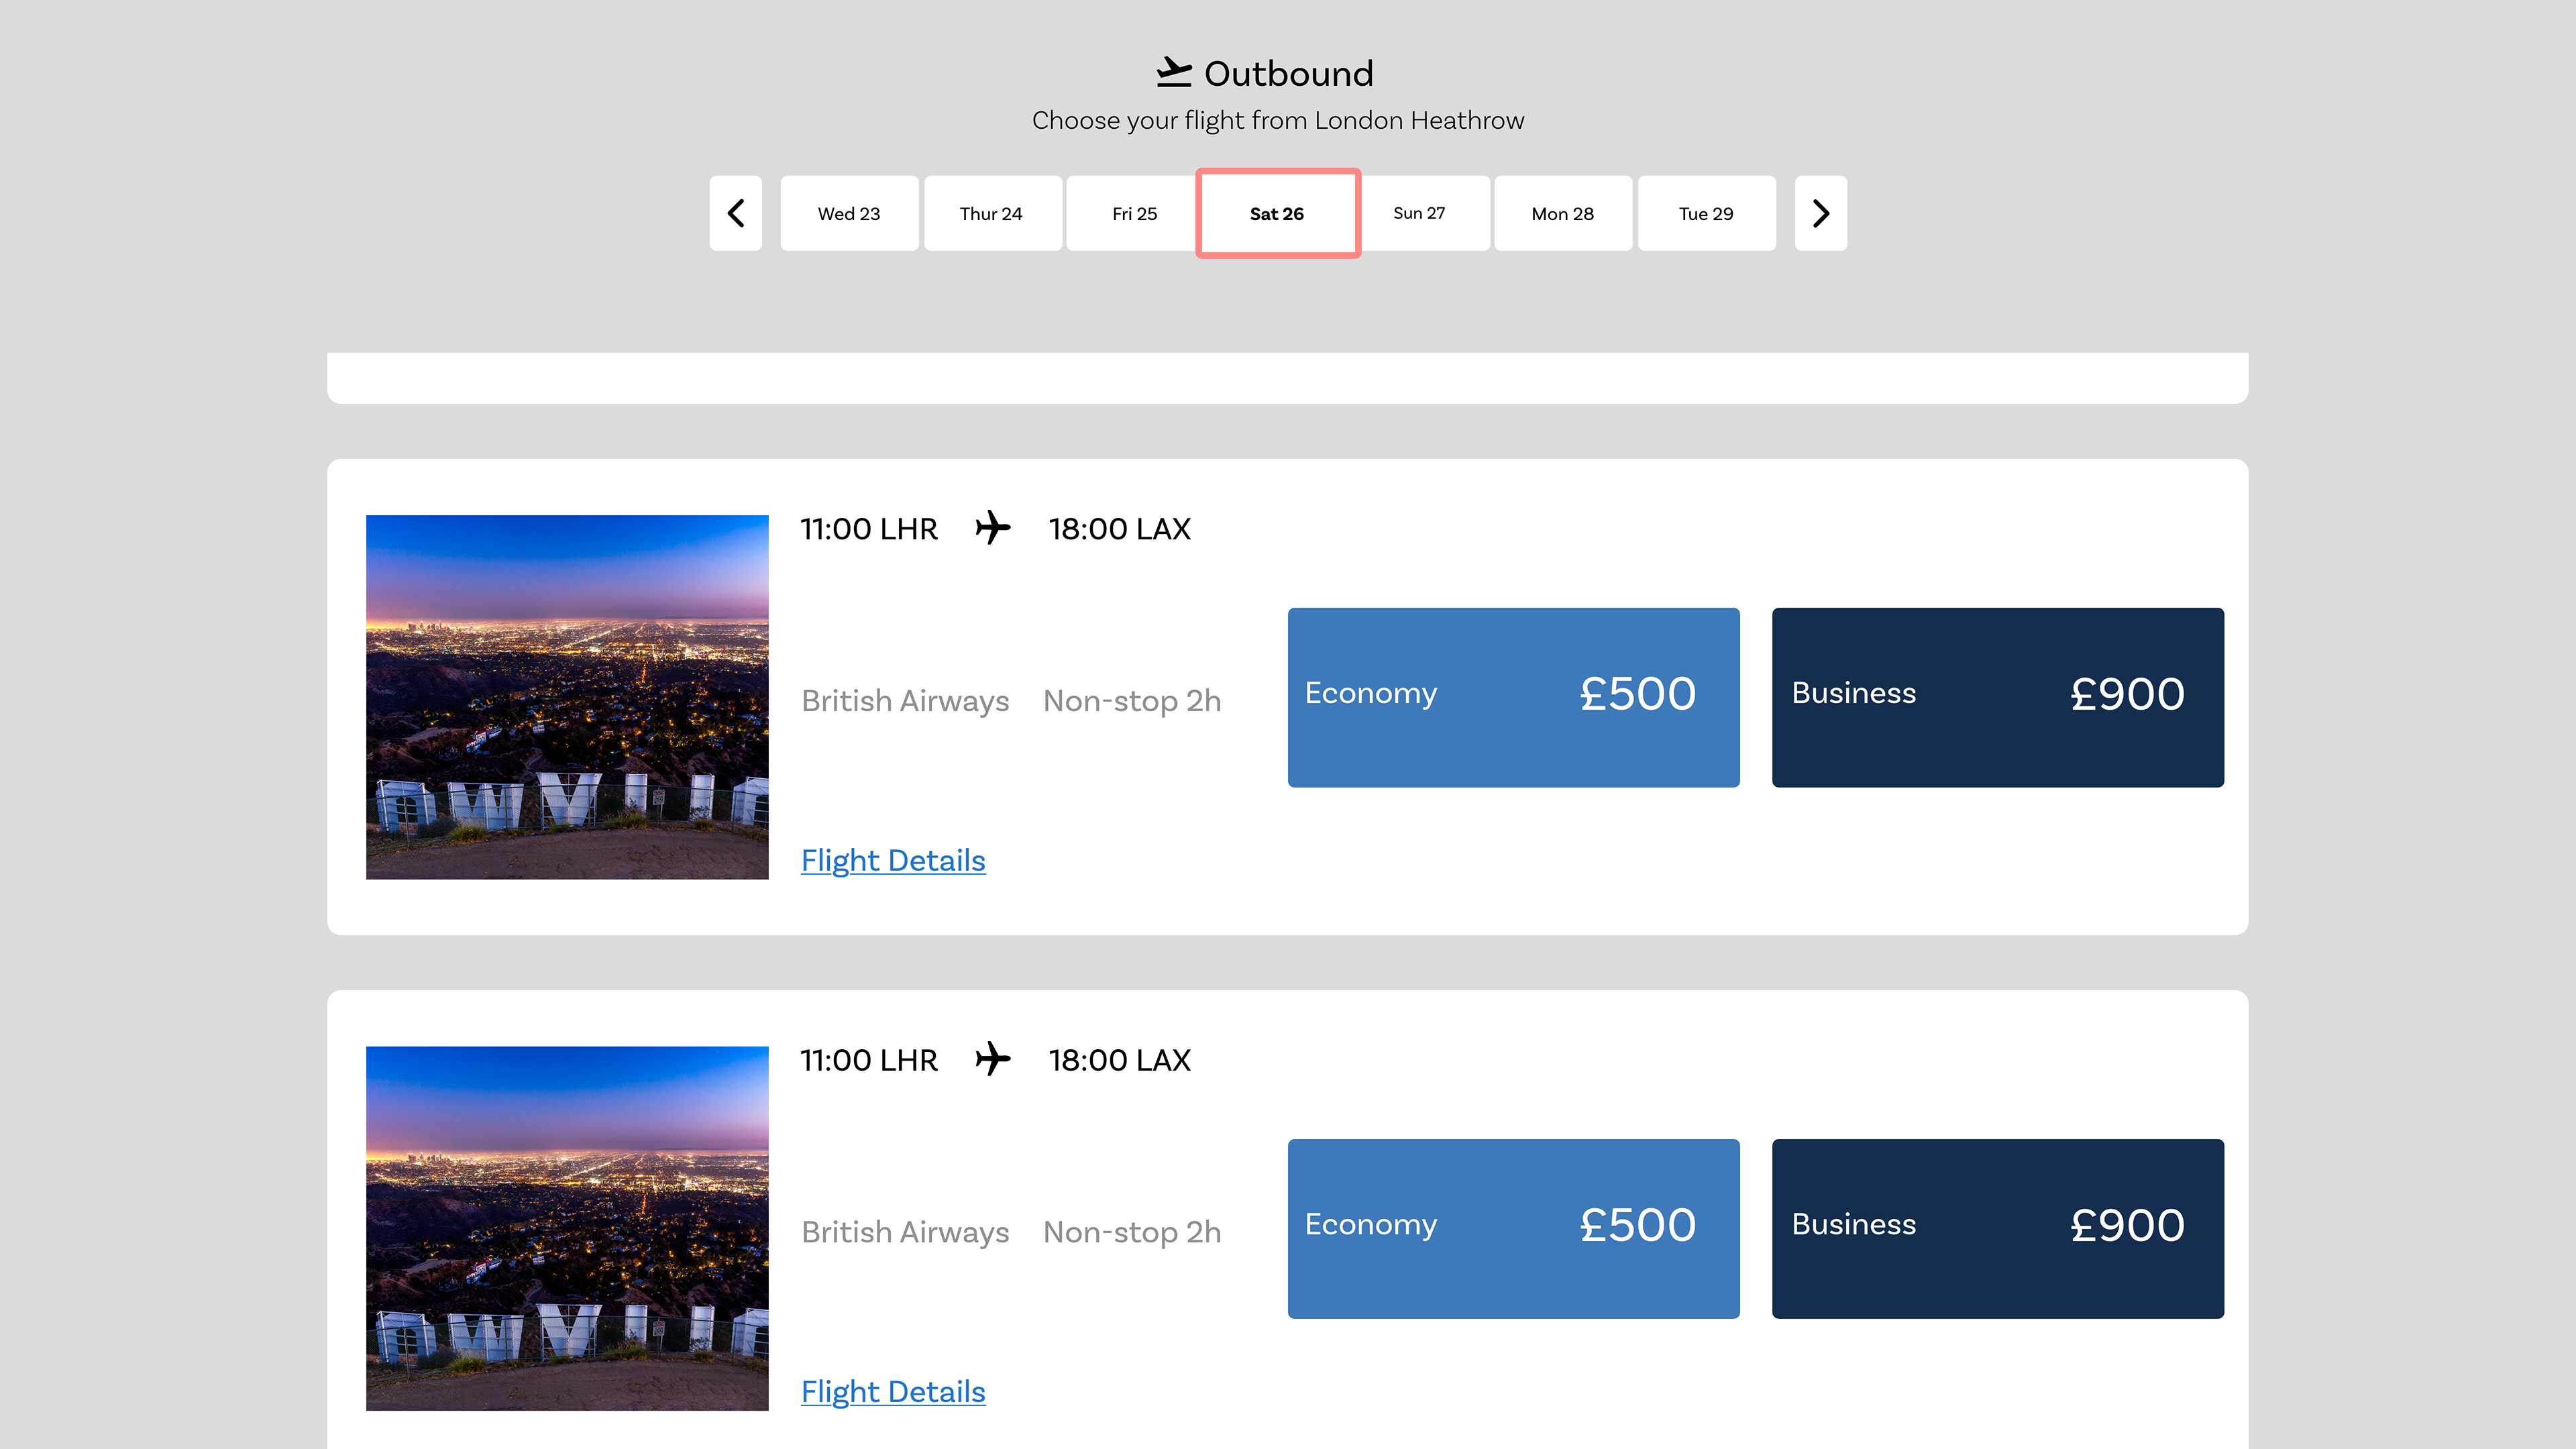Select Thur 24 date tab

coord(992,213)
